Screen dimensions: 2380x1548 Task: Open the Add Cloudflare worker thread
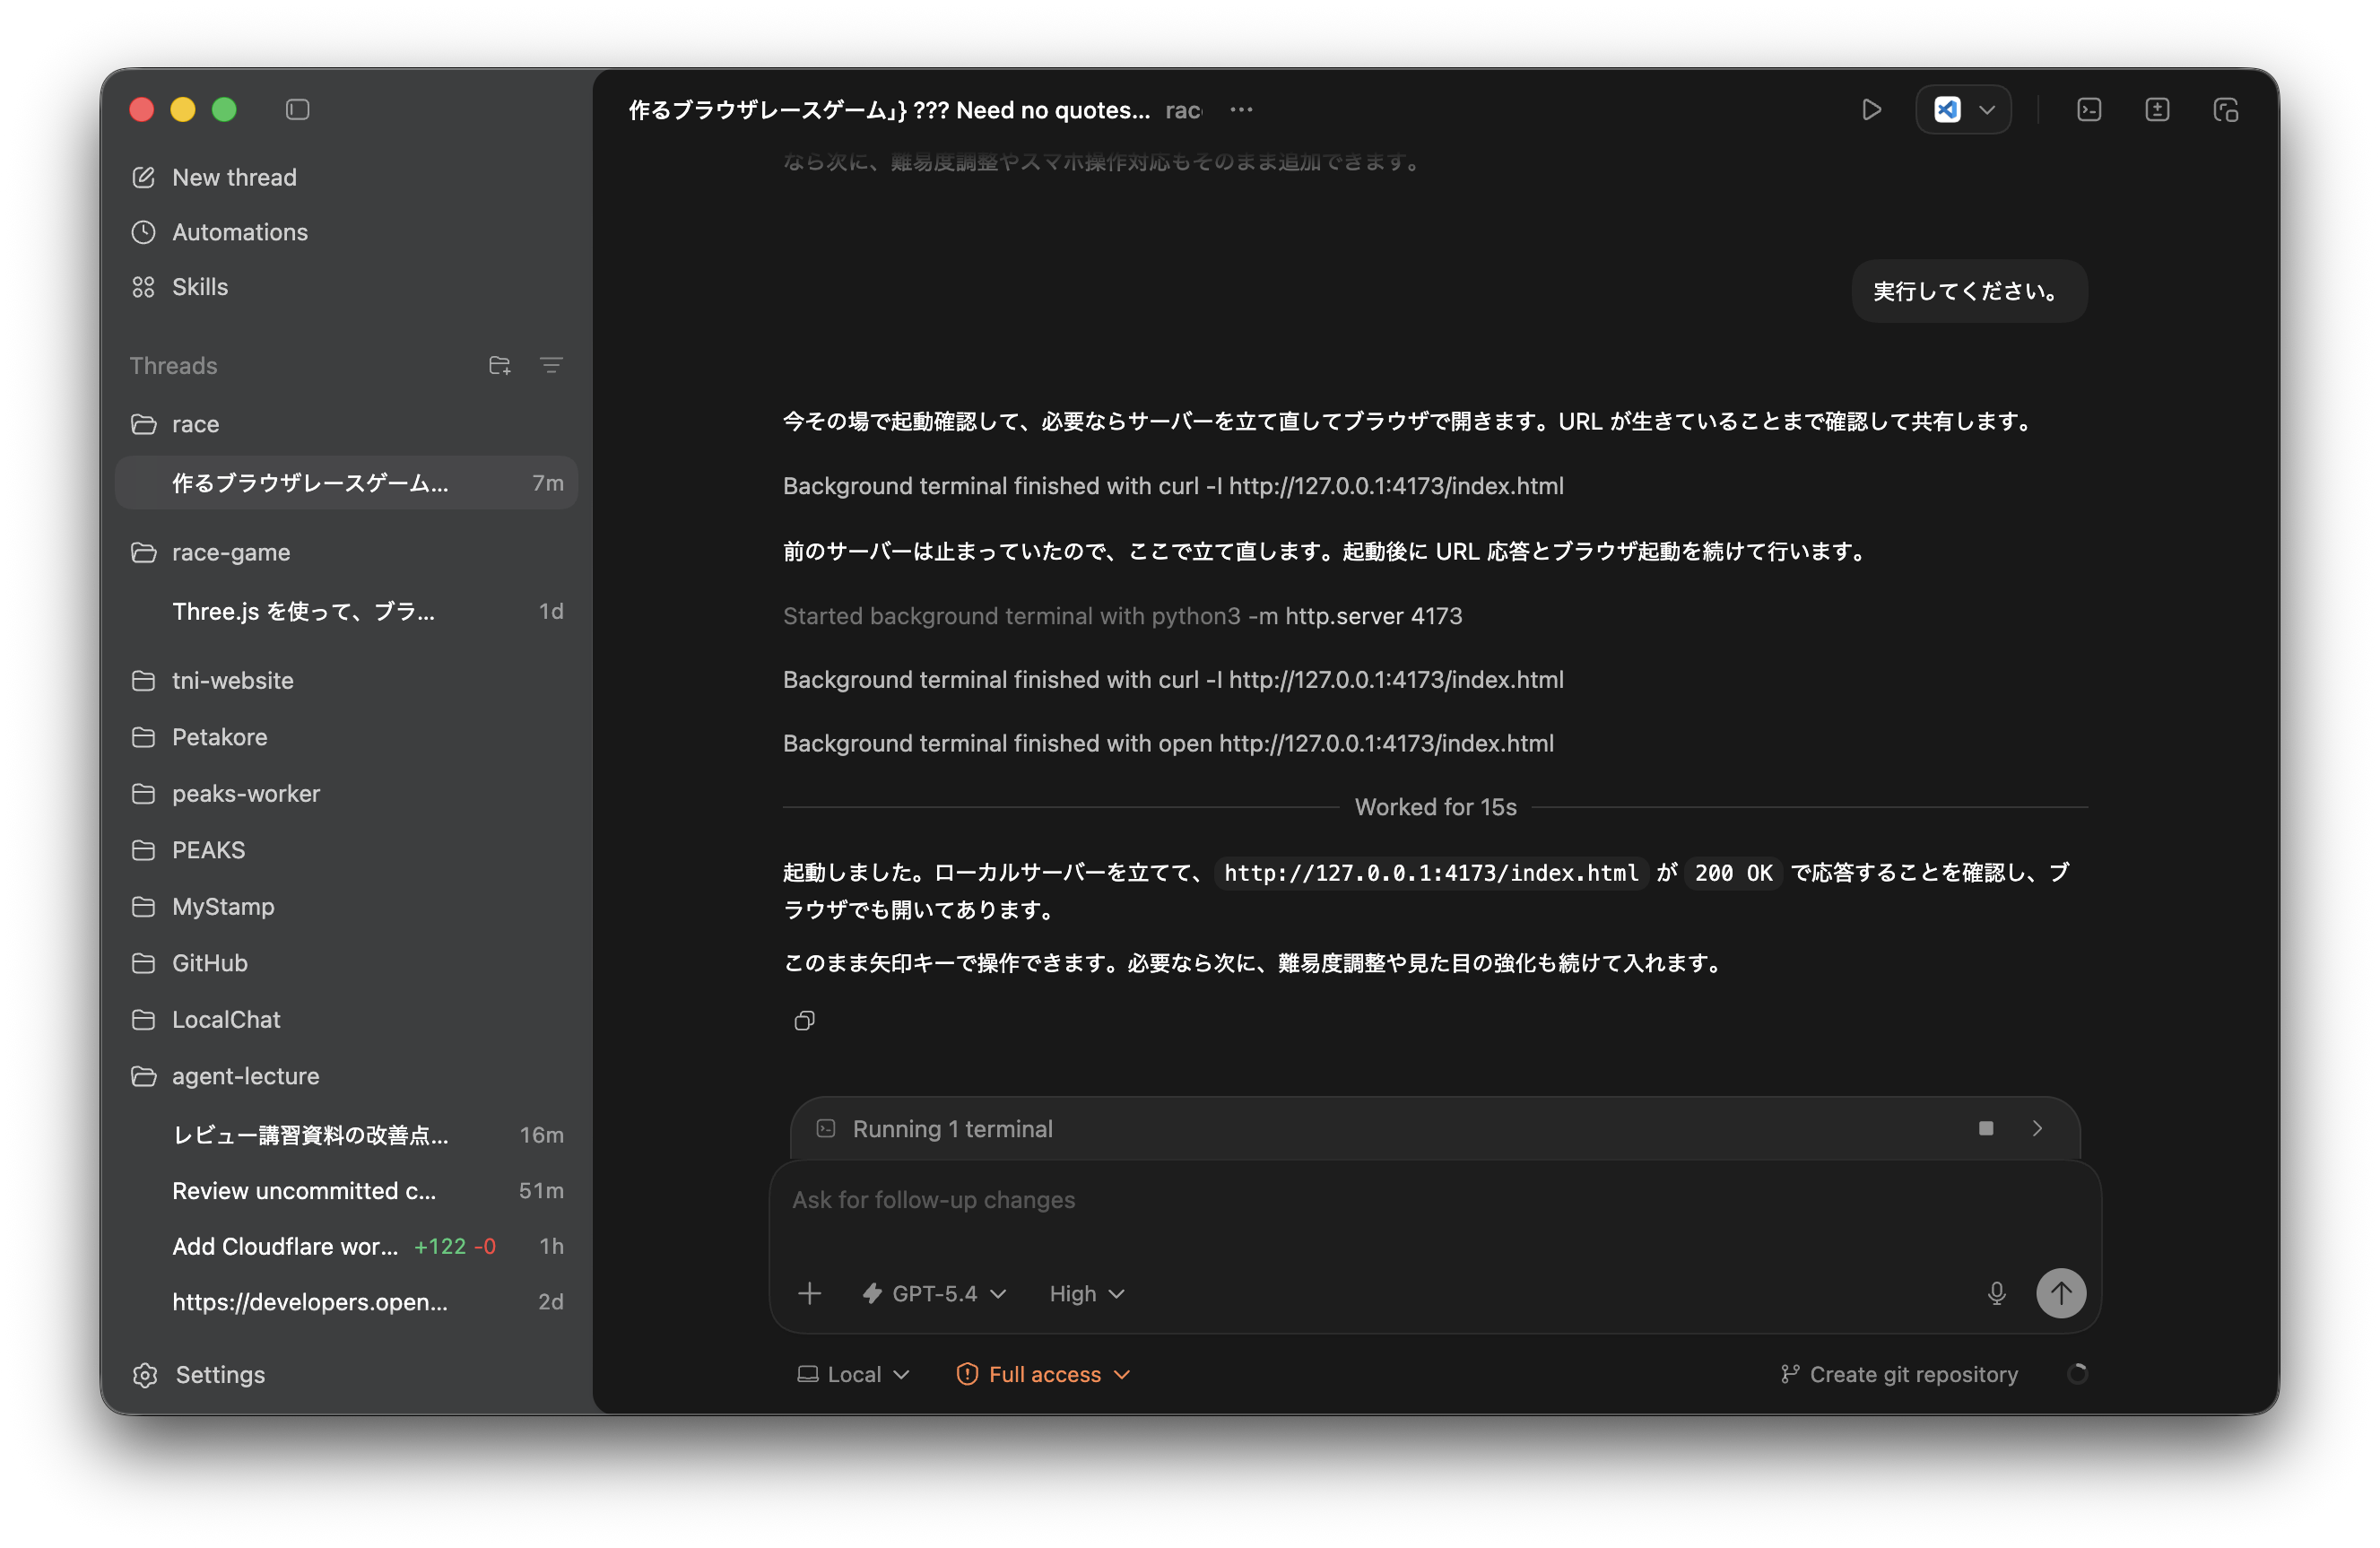click(x=346, y=1246)
